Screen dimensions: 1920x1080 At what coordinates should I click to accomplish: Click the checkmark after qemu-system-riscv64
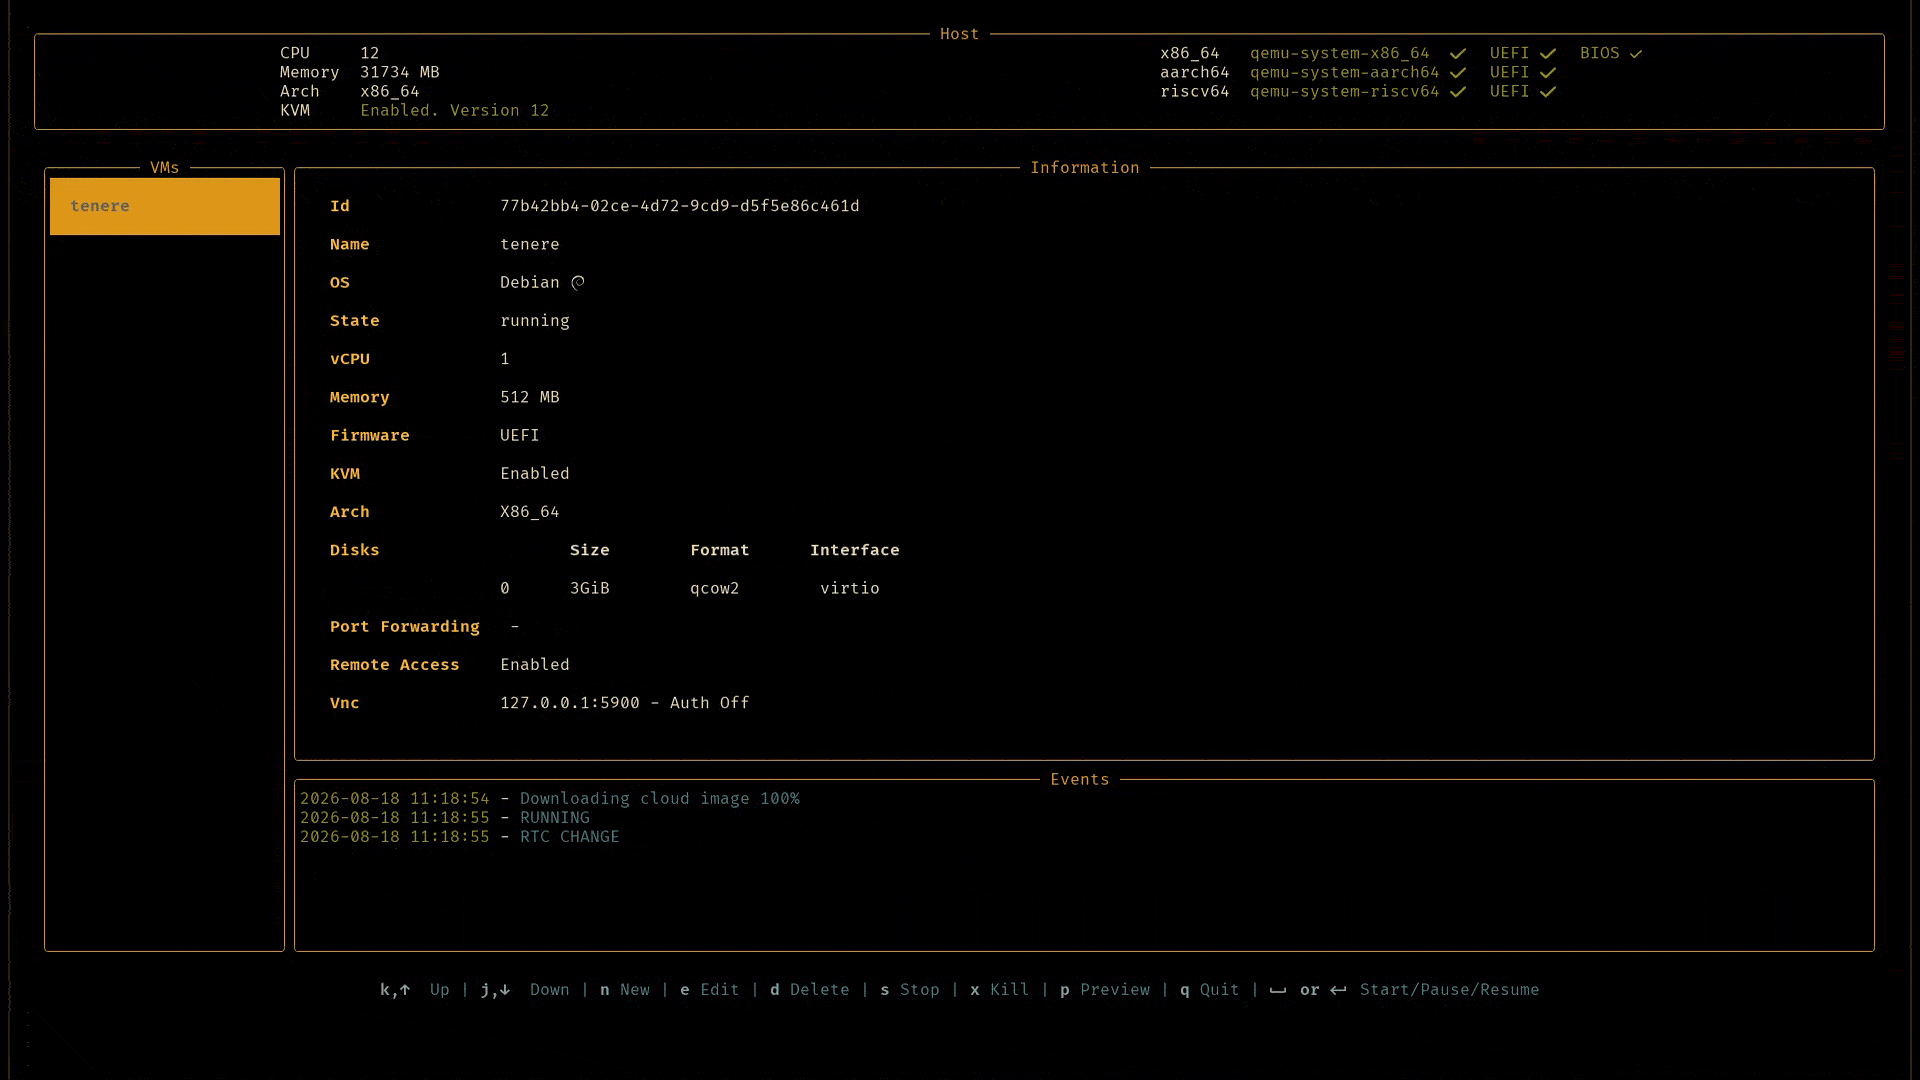pyautogui.click(x=1458, y=92)
